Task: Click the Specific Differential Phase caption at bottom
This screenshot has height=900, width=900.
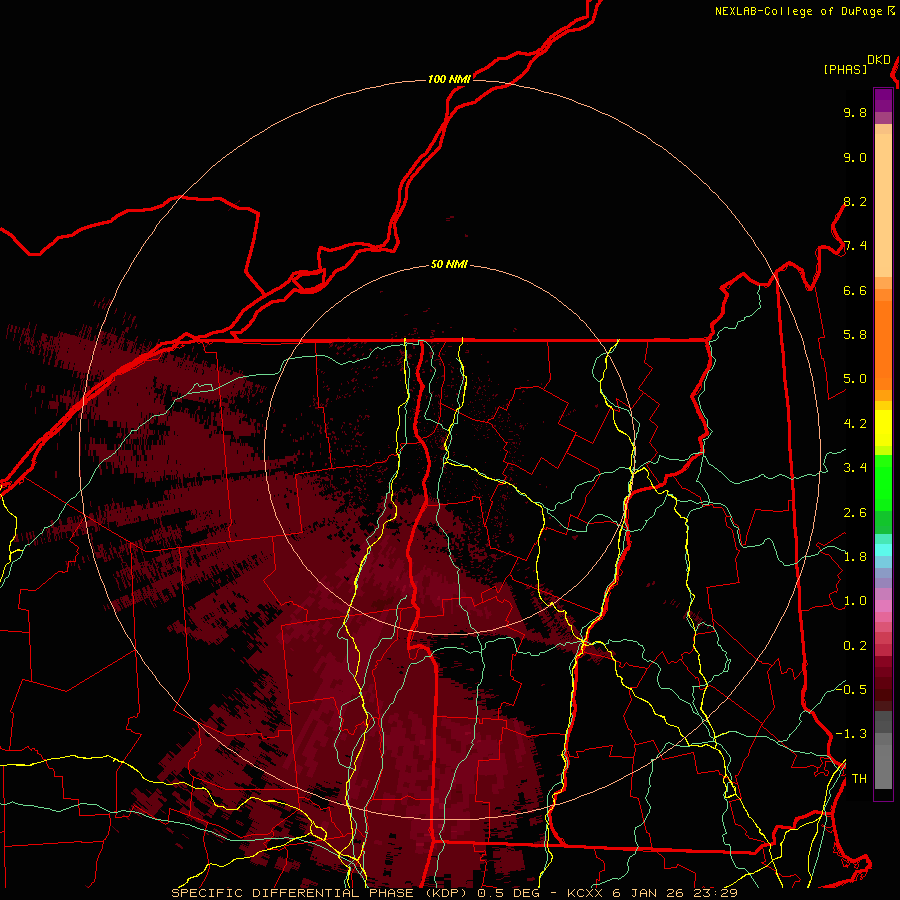Action: coord(454,893)
